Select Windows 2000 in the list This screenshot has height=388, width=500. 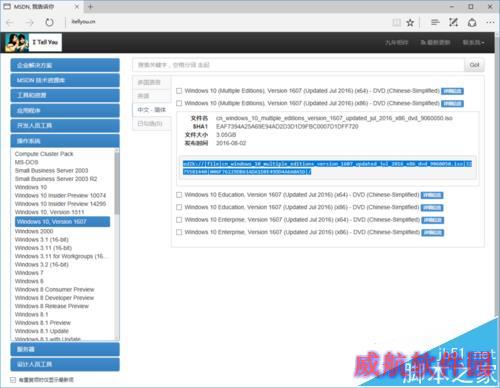point(34,231)
